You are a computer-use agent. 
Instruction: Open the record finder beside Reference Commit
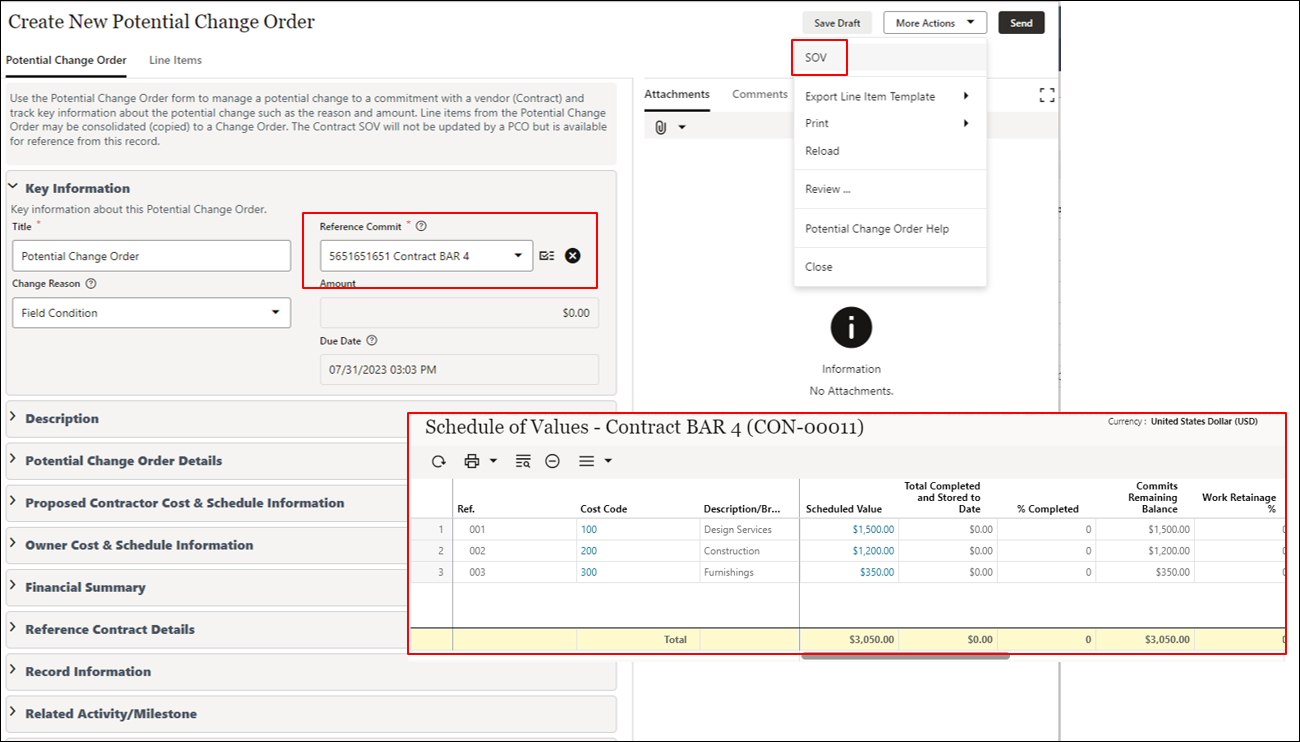point(546,255)
